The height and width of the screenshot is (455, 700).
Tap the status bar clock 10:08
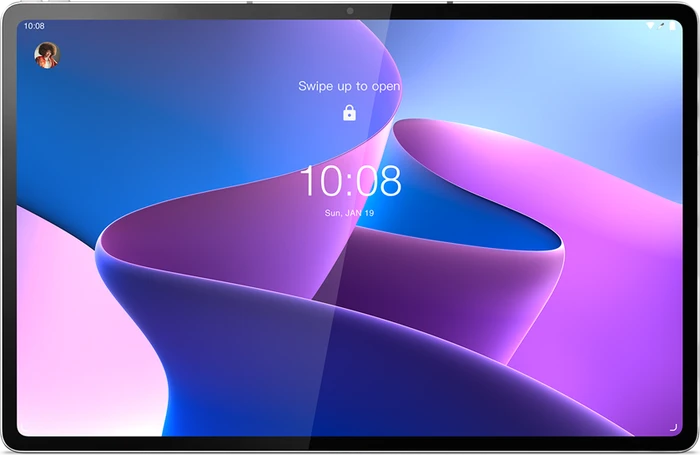pos(34,26)
